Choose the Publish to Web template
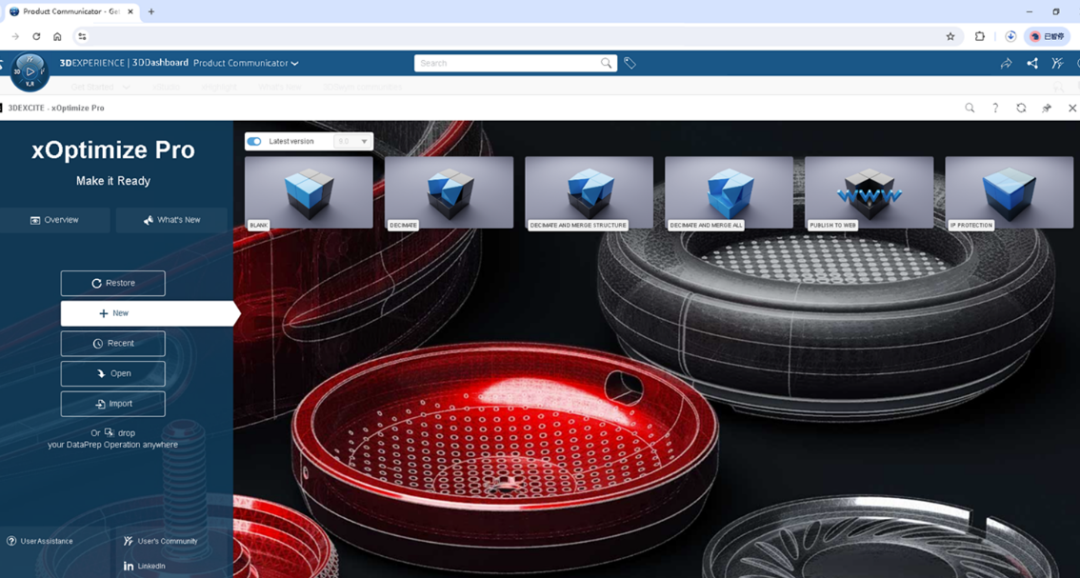The image size is (1080, 578). (x=869, y=192)
